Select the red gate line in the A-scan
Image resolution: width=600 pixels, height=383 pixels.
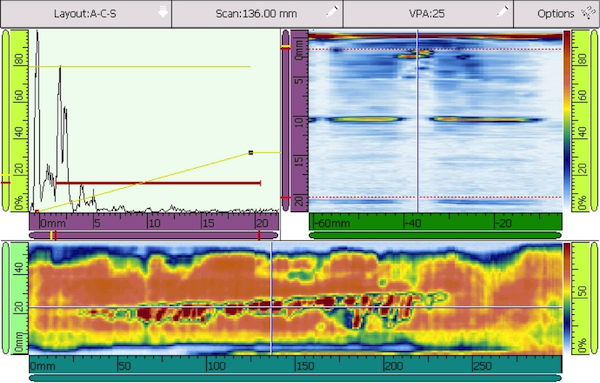158,183
